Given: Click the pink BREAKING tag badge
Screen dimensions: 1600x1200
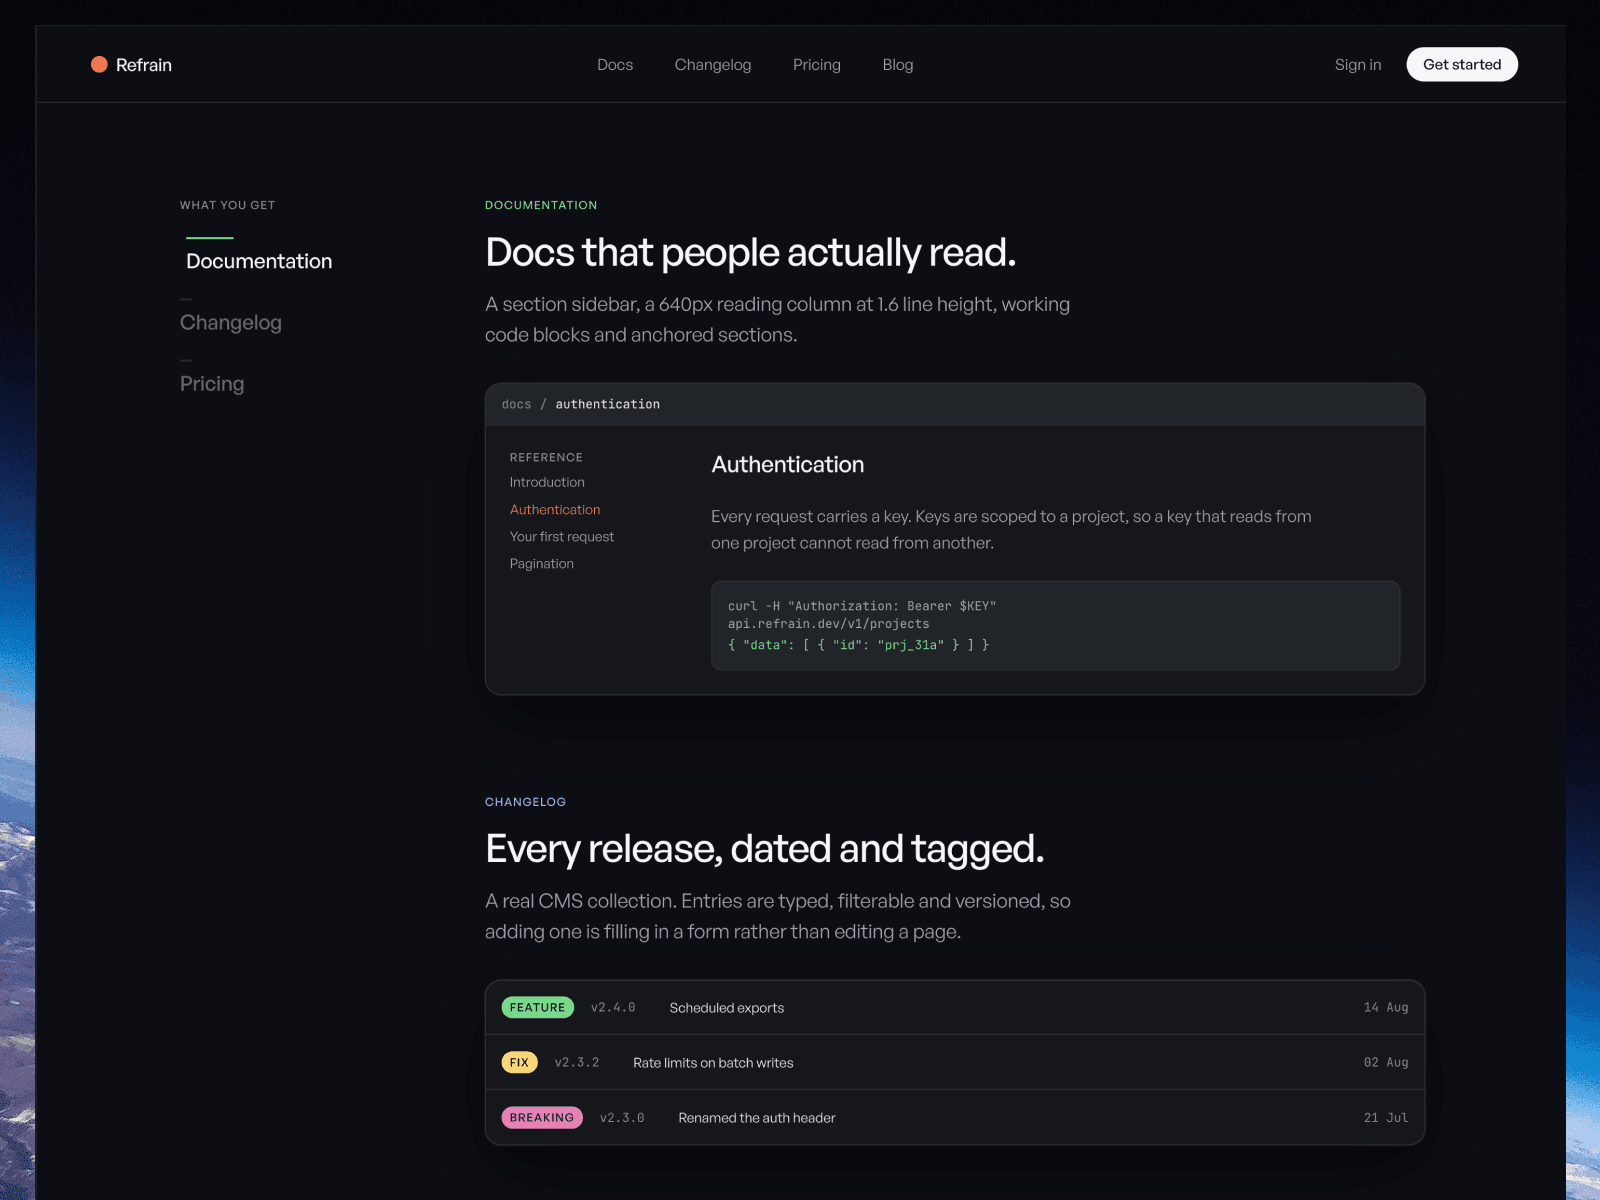Looking at the screenshot, I should click(x=542, y=1117).
